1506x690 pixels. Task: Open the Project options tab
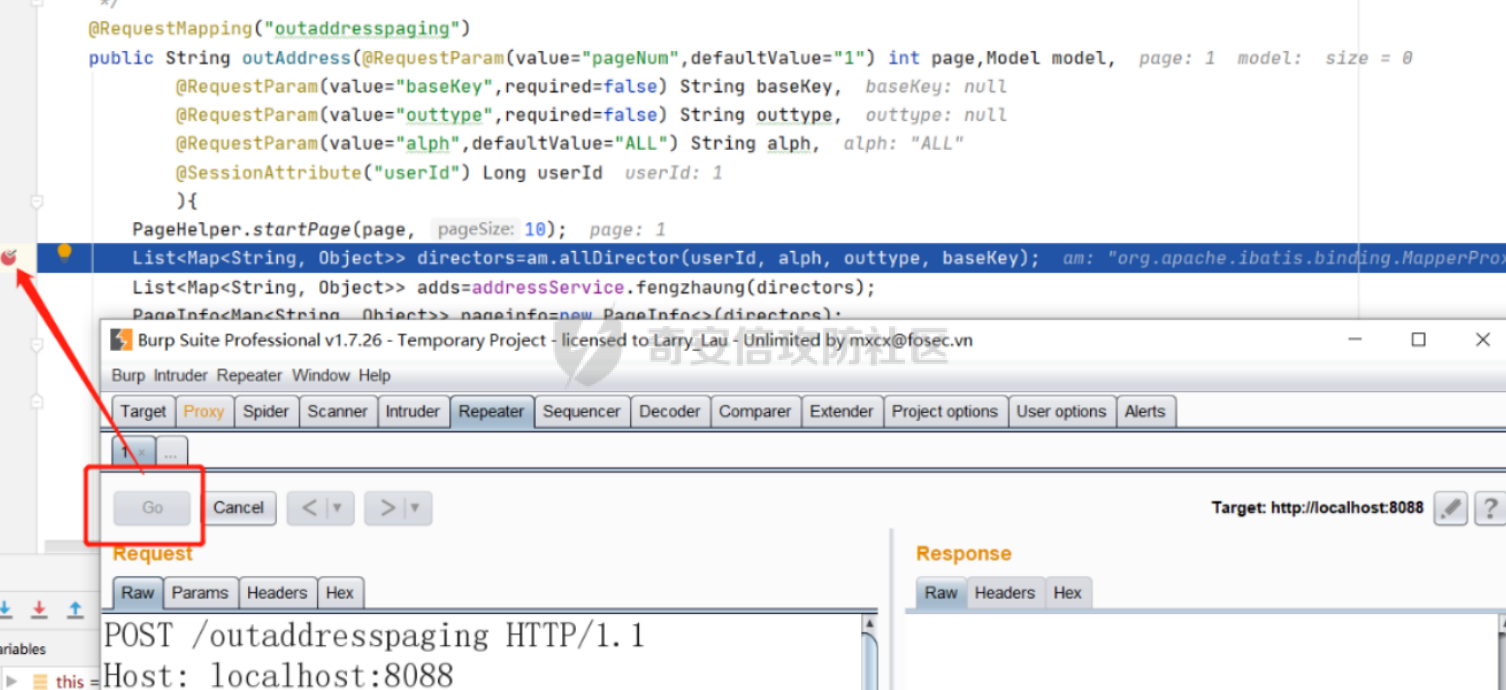pos(945,411)
